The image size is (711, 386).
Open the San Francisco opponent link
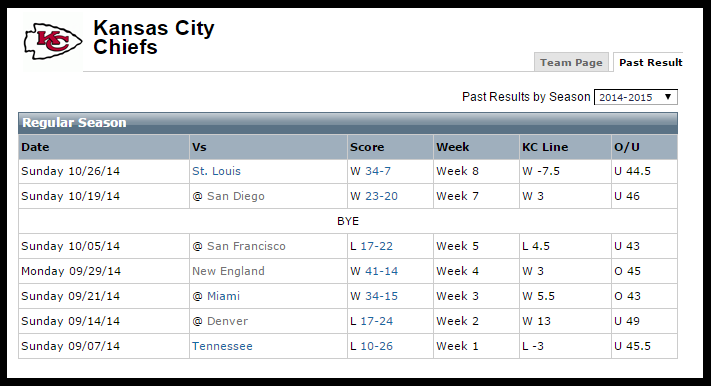pyautogui.click(x=246, y=246)
